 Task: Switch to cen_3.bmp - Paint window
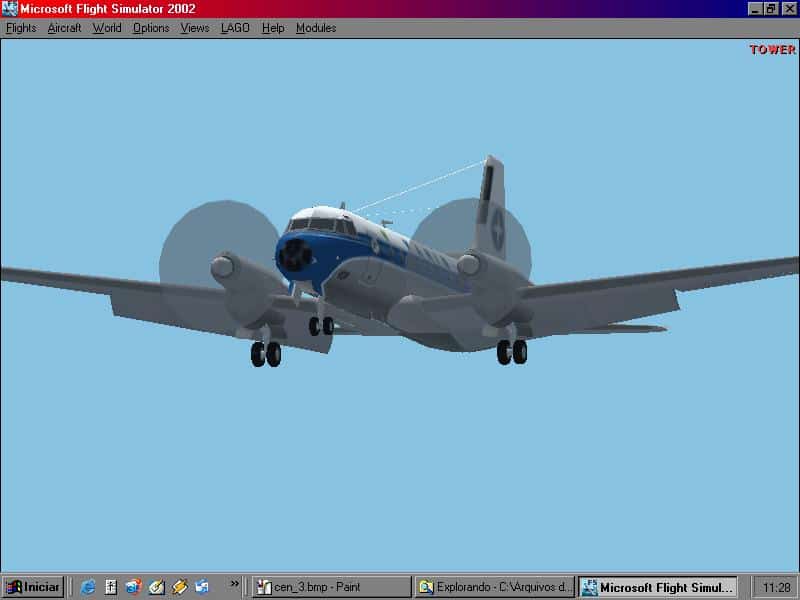[330, 587]
